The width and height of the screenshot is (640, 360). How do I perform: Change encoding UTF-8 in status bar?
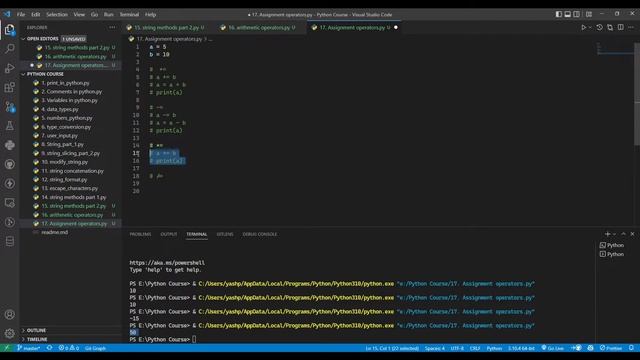(x=457, y=348)
